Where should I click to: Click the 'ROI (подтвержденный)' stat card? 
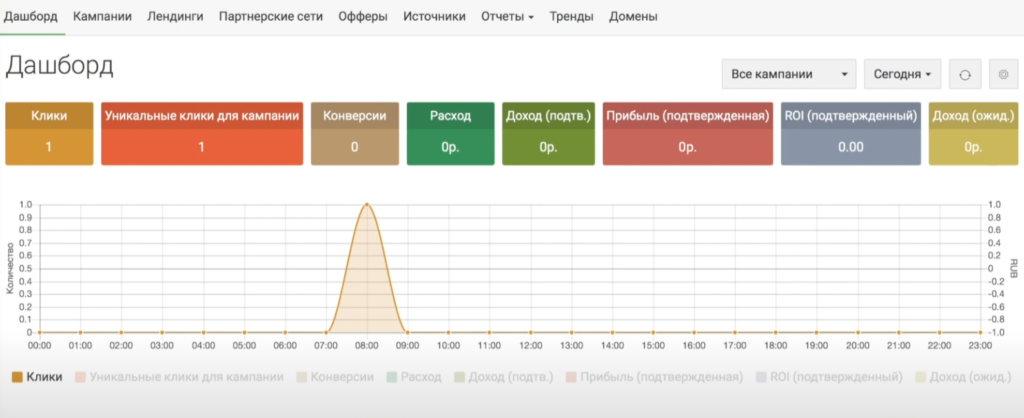[x=851, y=133]
